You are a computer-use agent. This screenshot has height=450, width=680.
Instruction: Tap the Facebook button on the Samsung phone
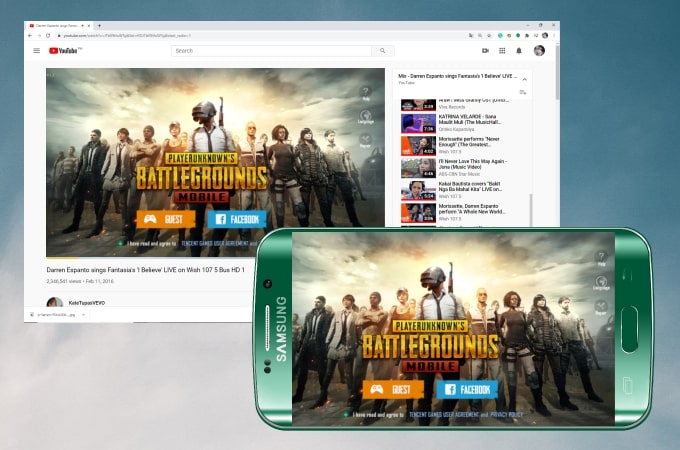(467, 389)
